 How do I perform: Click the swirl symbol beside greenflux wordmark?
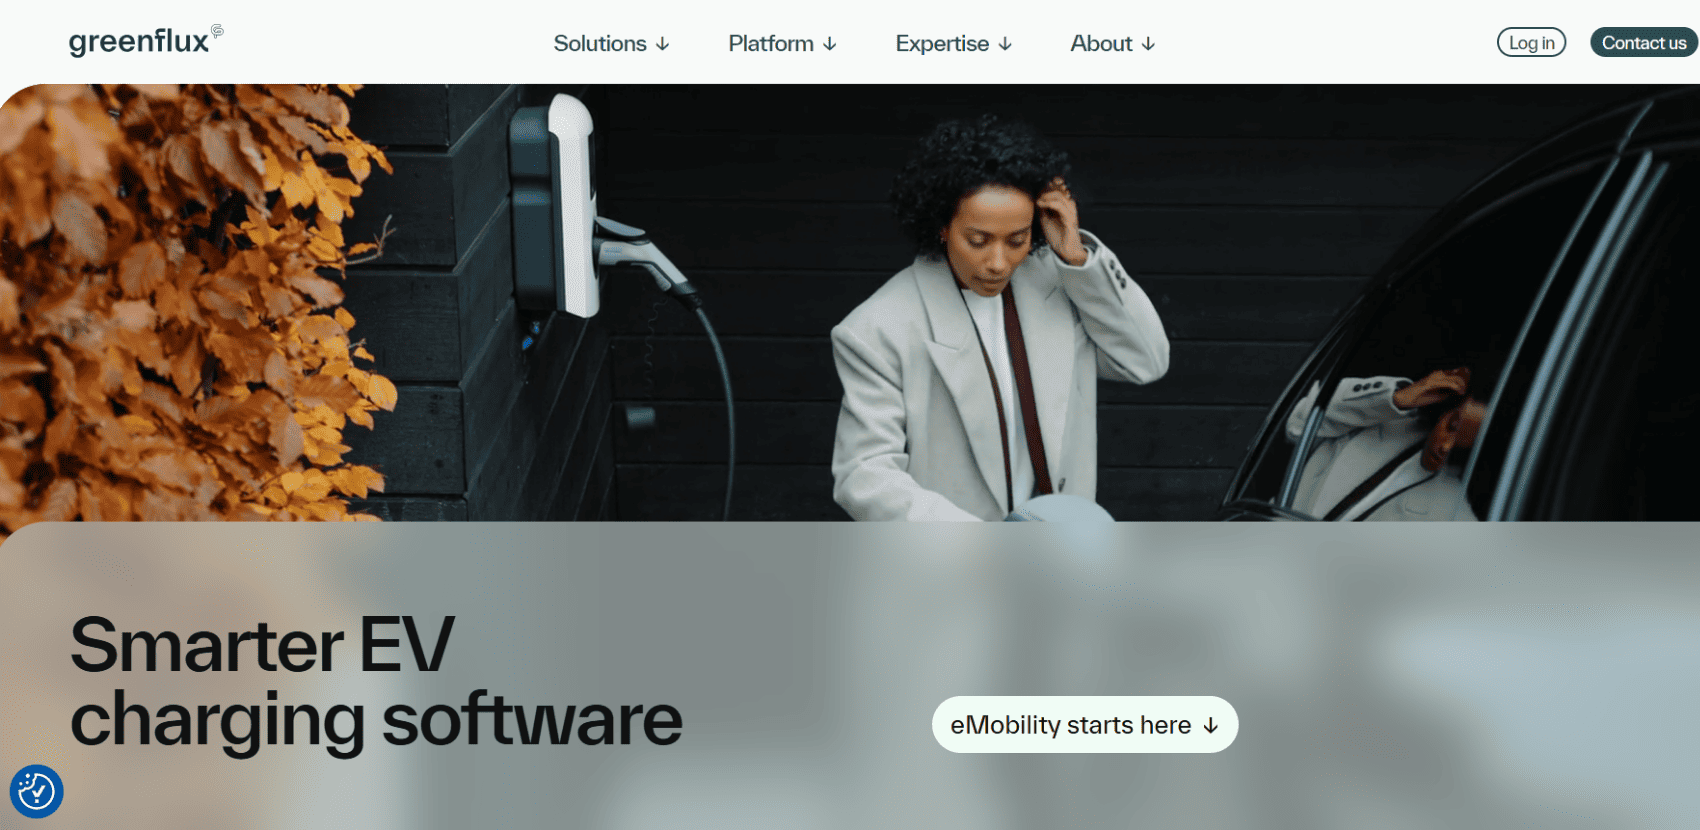(x=217, y=31)
